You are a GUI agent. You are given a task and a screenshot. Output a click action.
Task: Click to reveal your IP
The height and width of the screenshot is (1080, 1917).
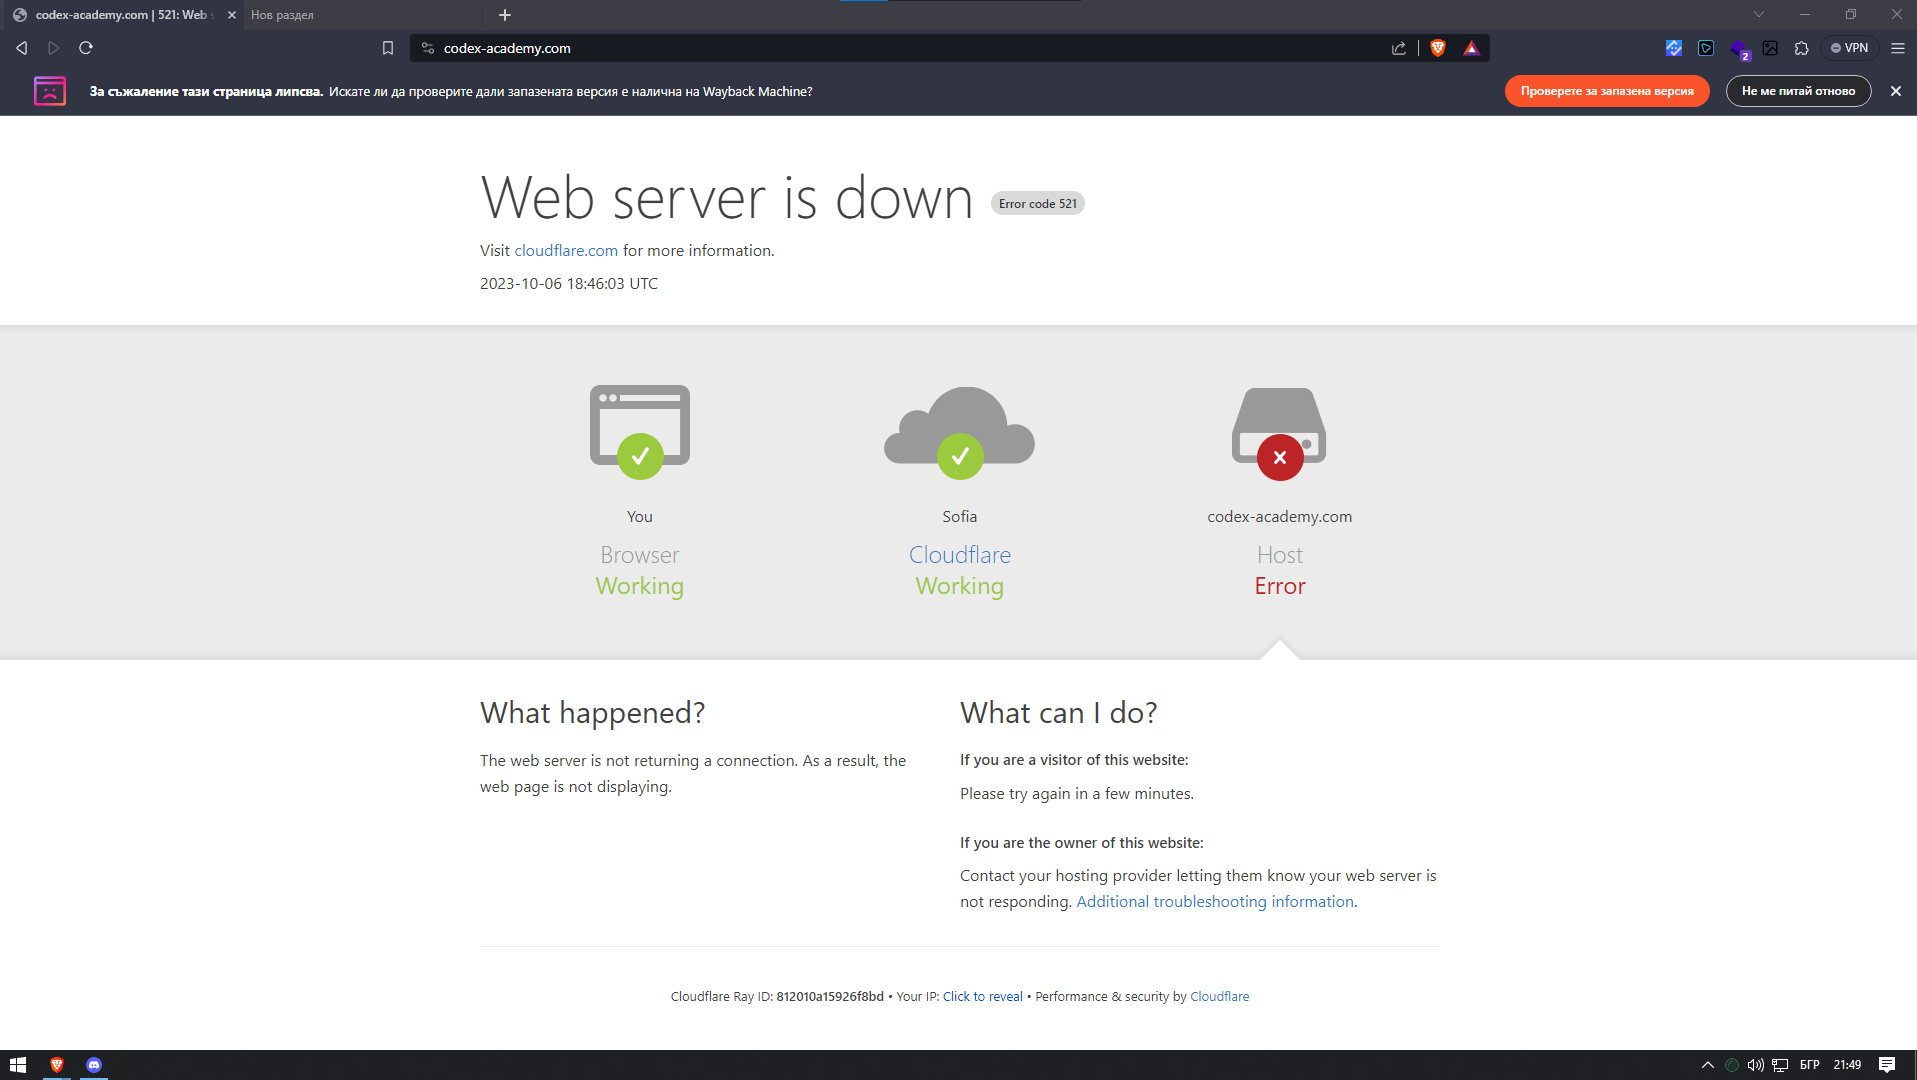pyautogui.click(x=983, y=997)
